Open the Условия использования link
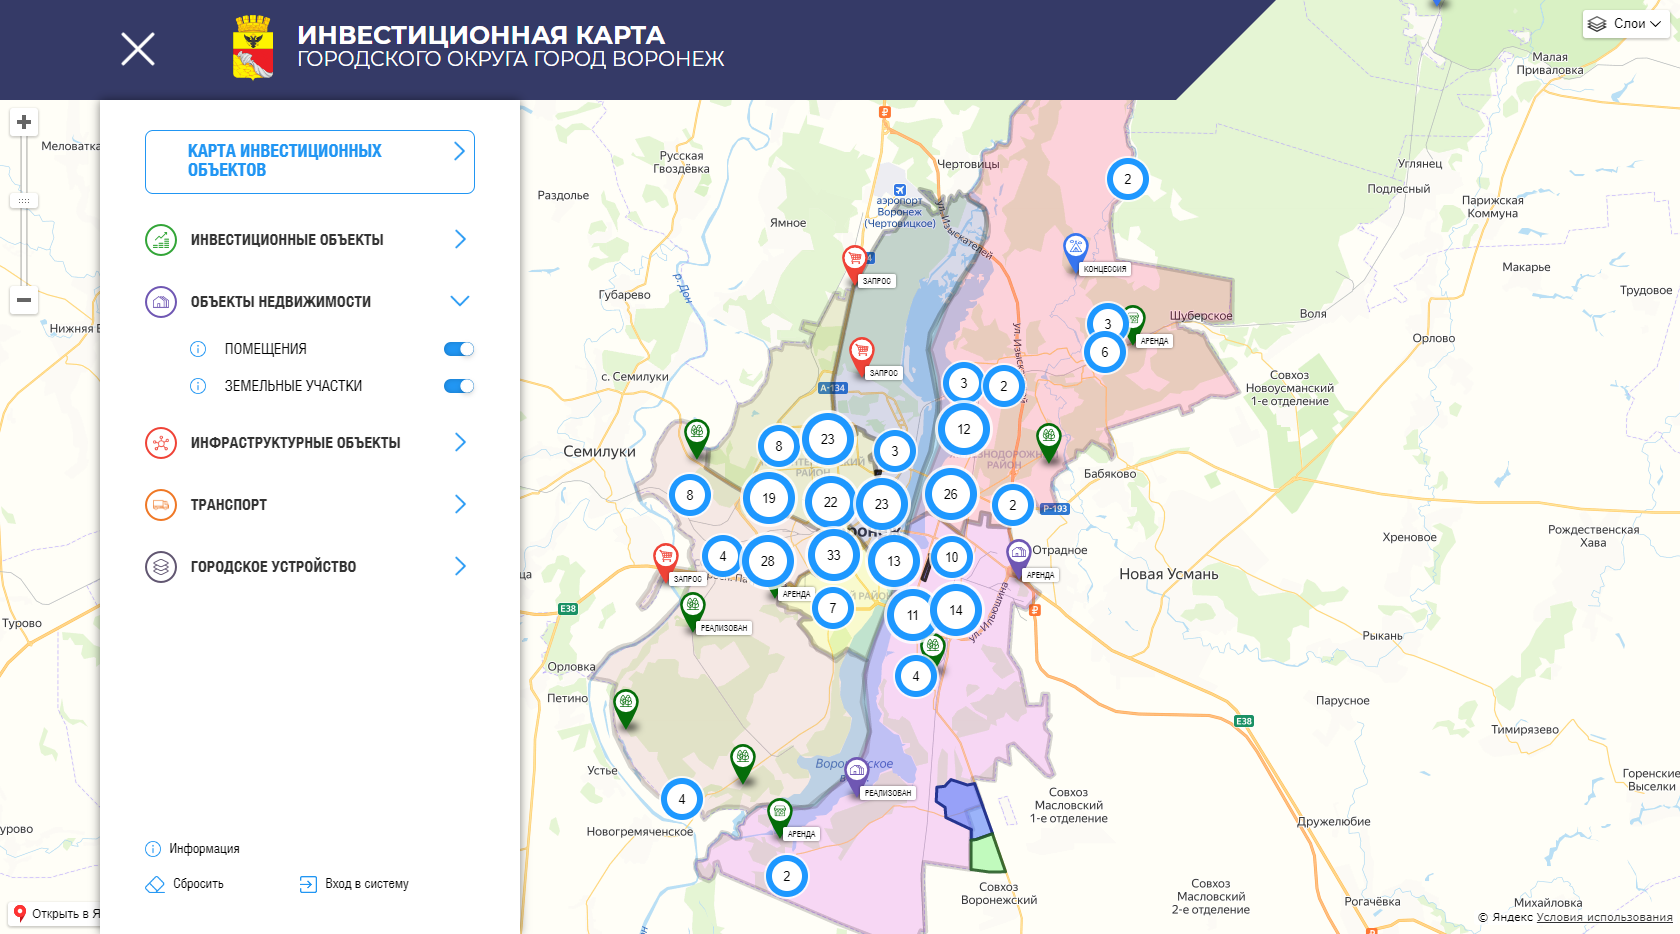 (x=1604, y=917)
